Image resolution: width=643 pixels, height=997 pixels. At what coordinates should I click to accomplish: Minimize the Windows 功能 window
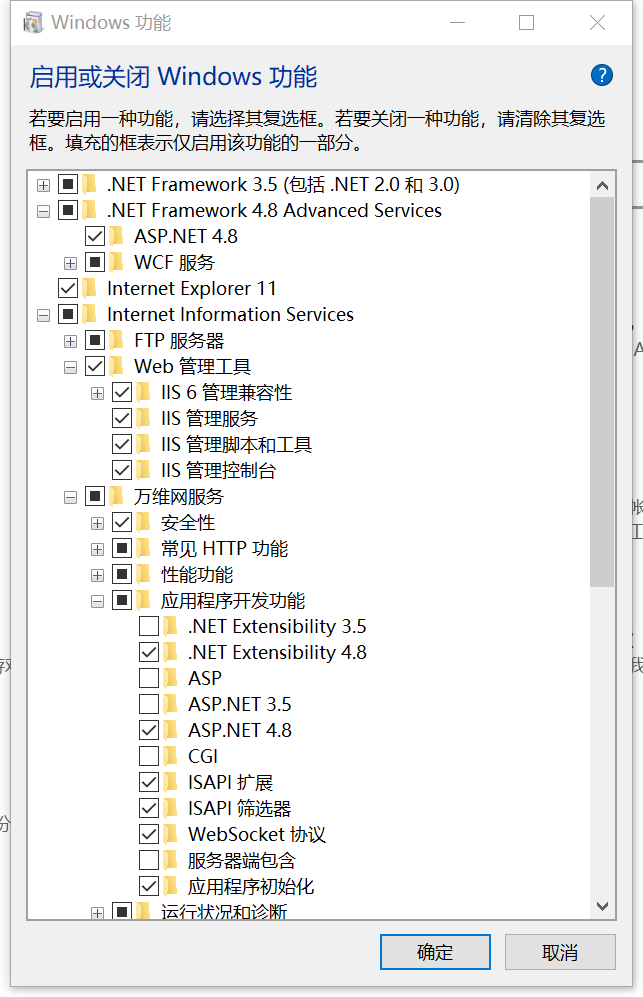[457, 23]
